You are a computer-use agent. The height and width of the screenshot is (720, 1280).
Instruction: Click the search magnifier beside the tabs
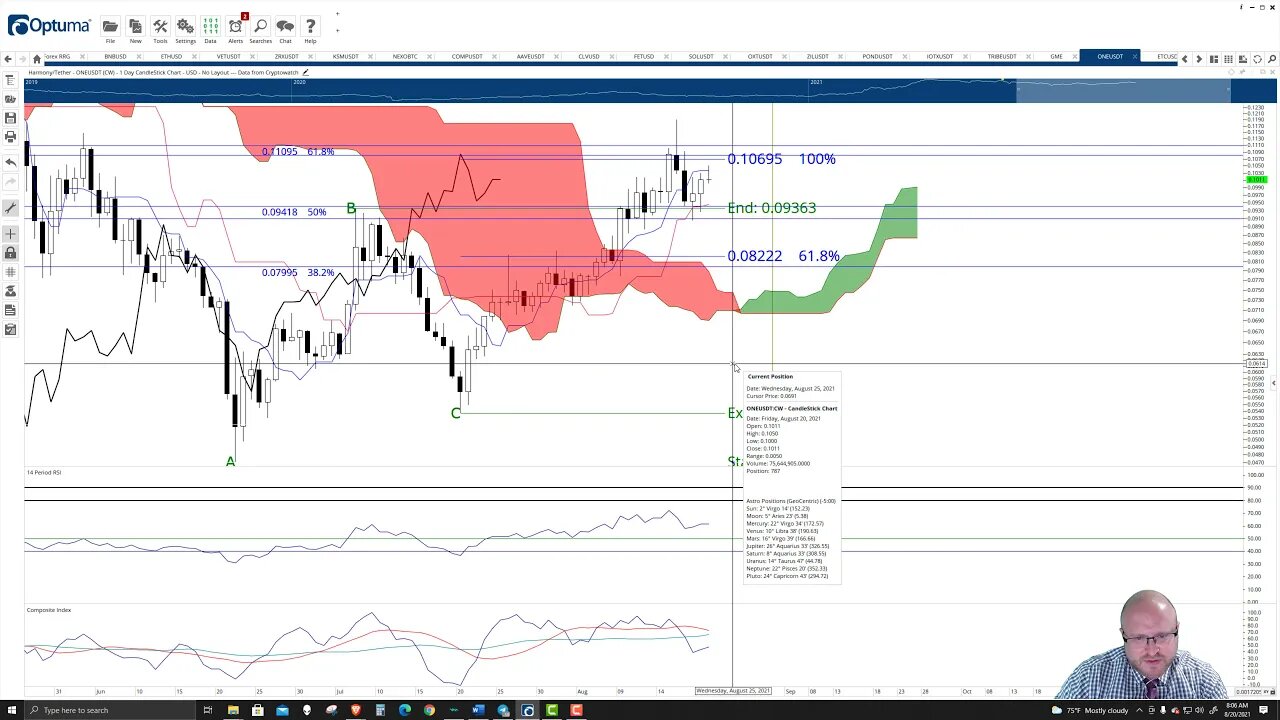click(x=1271, y=59)
